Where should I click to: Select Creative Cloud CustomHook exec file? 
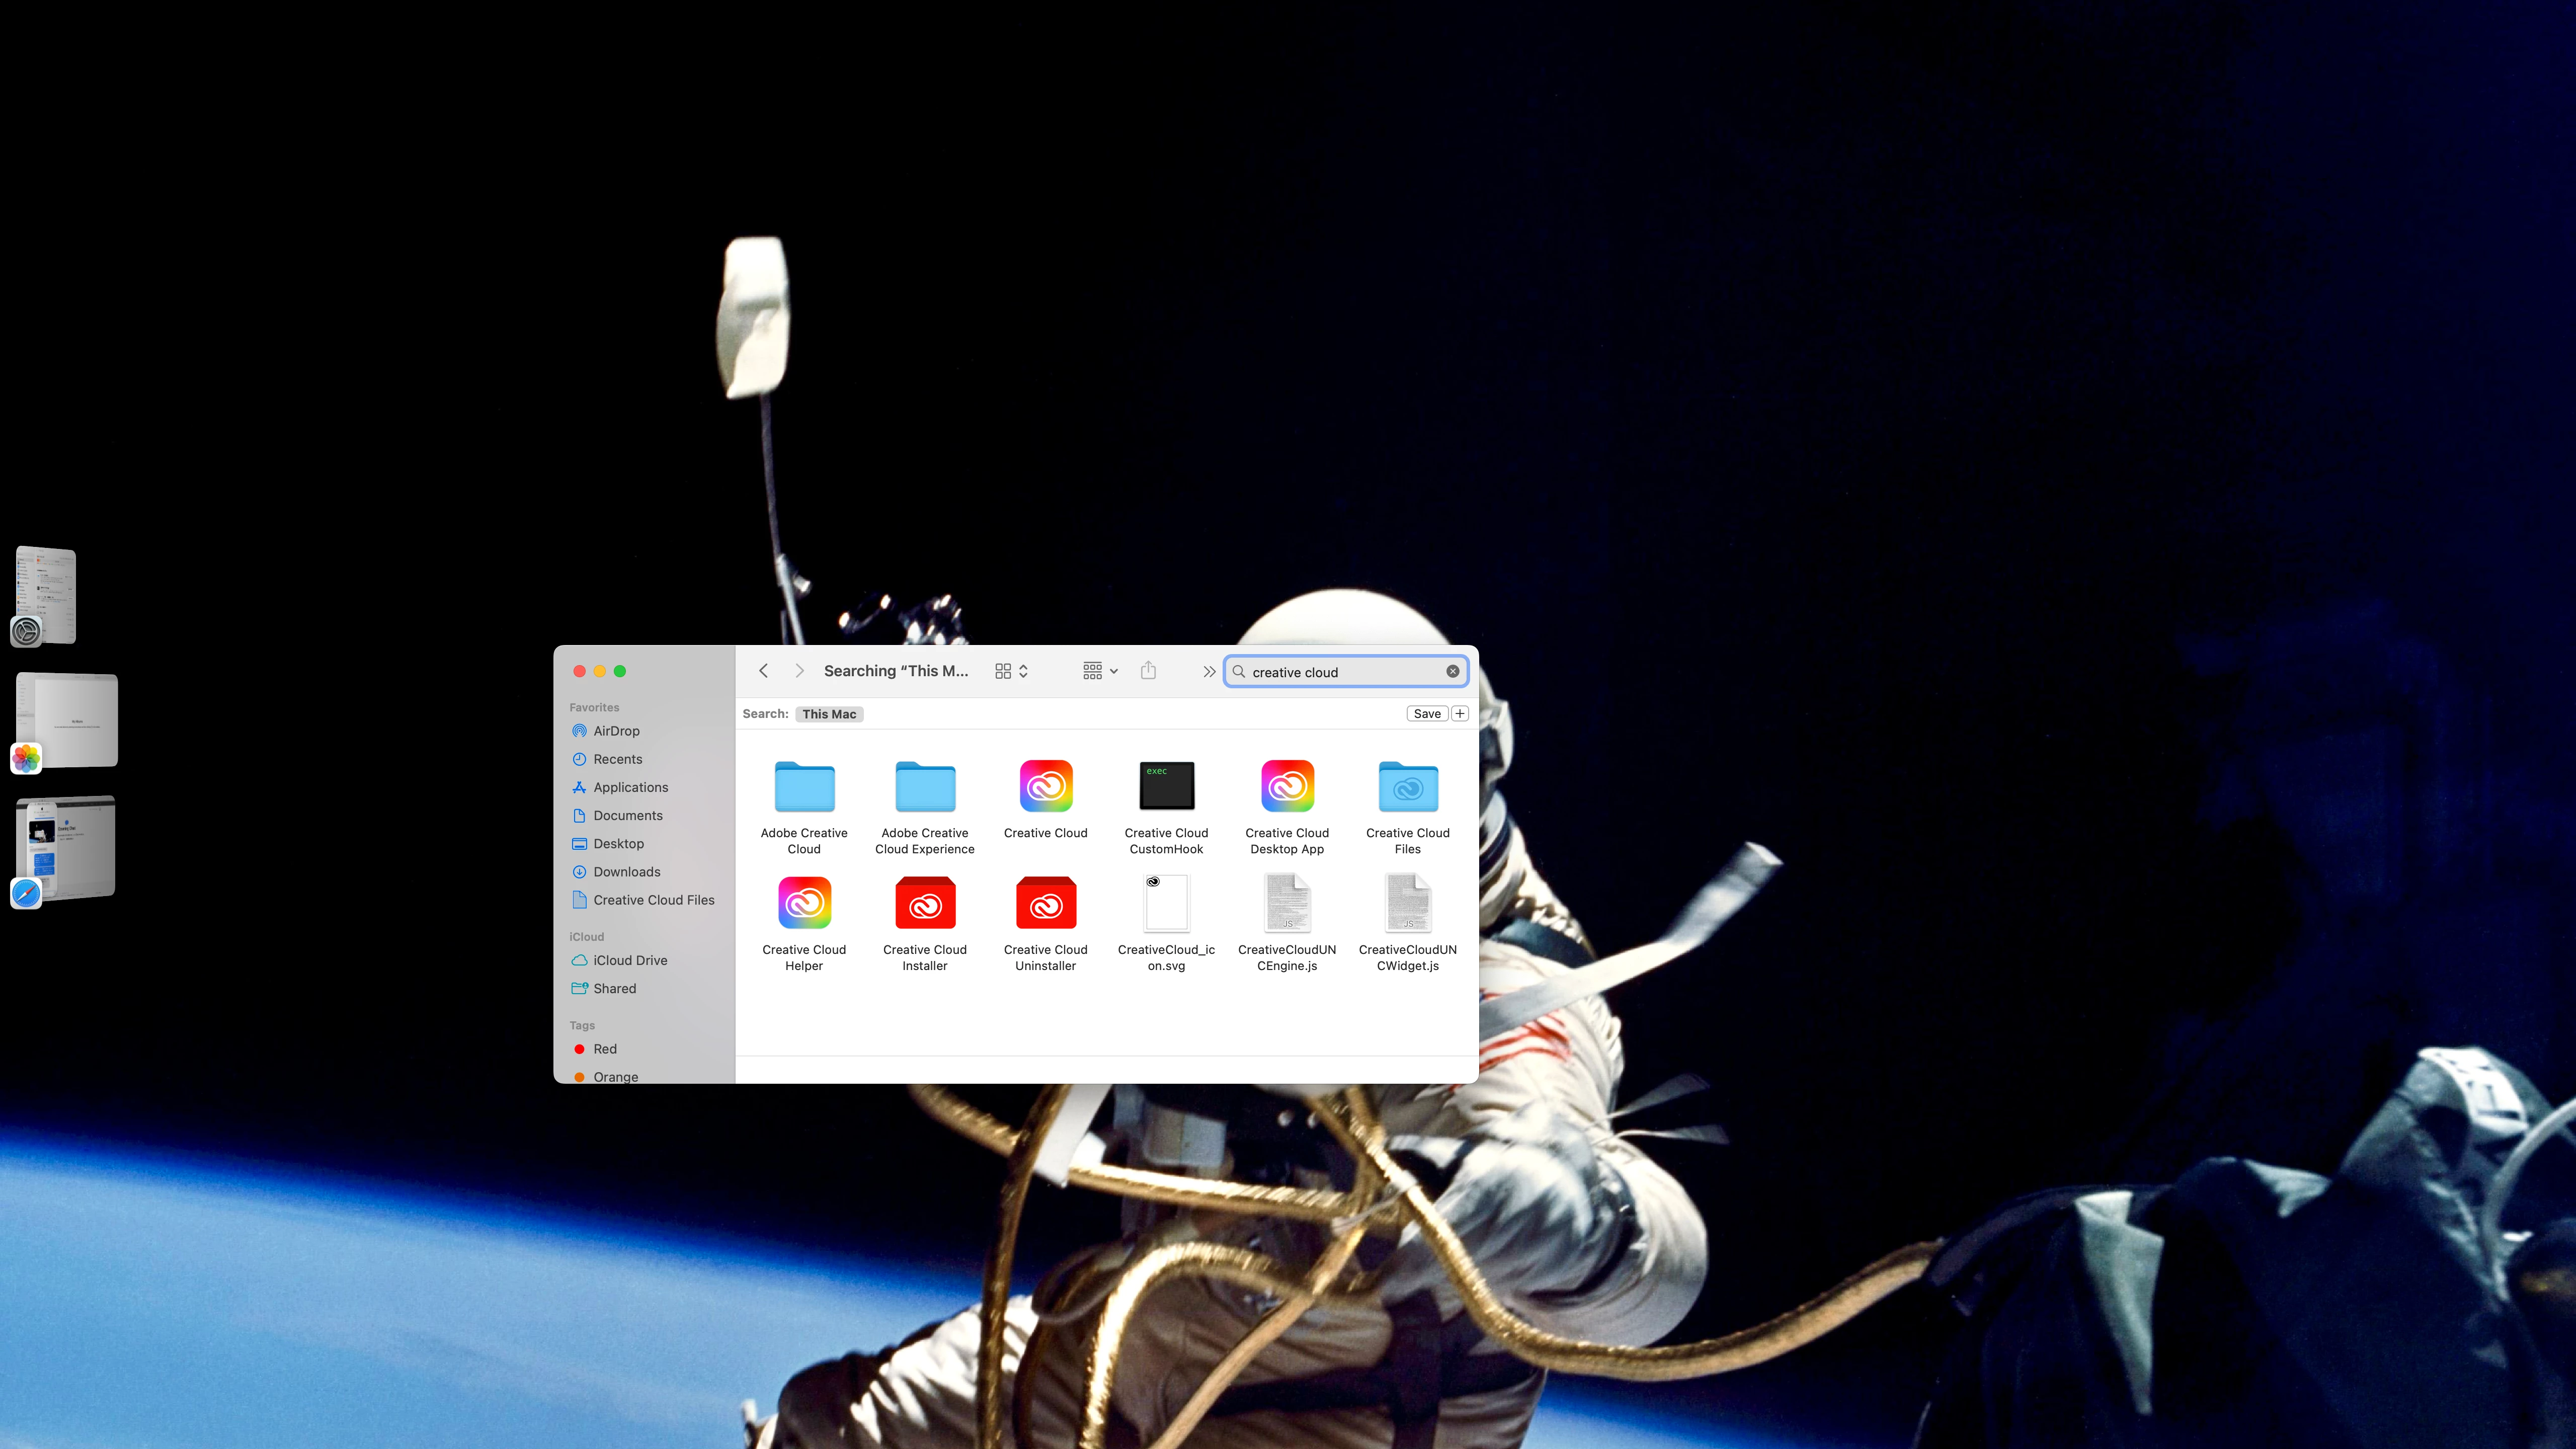pos(1166,787)
